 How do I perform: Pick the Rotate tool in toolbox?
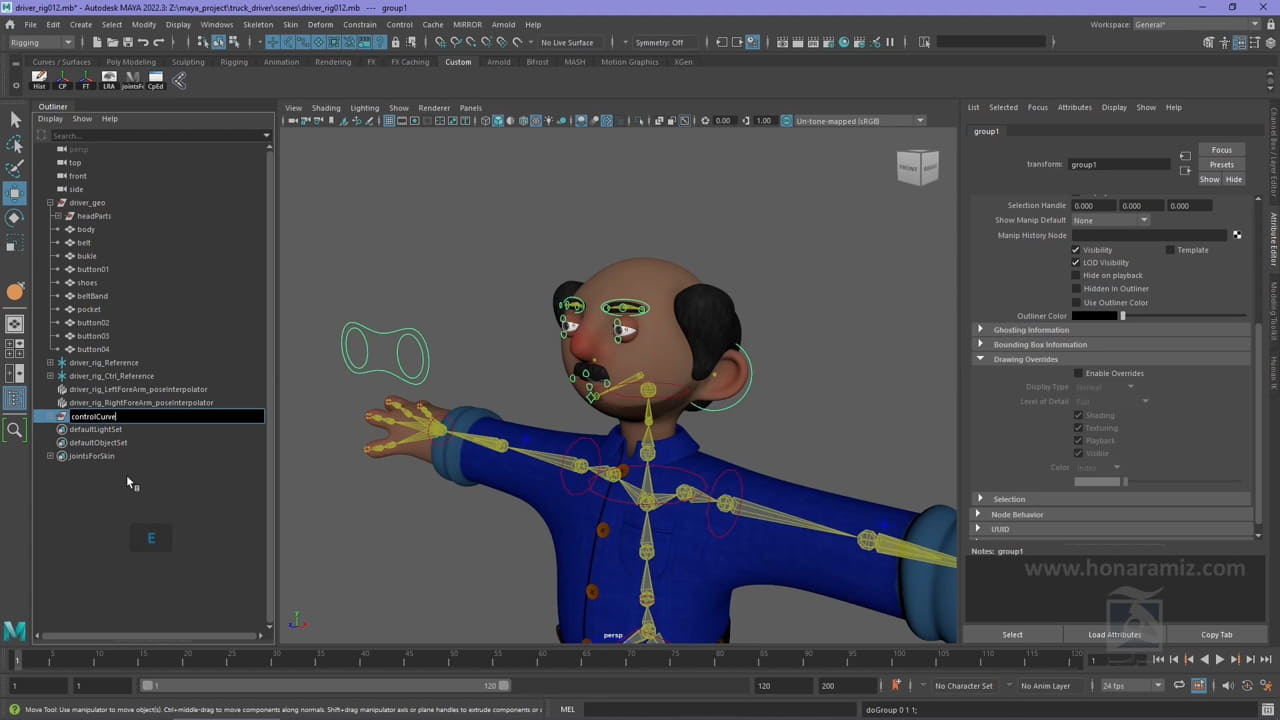pyautogui.click(x=15, y=217)
